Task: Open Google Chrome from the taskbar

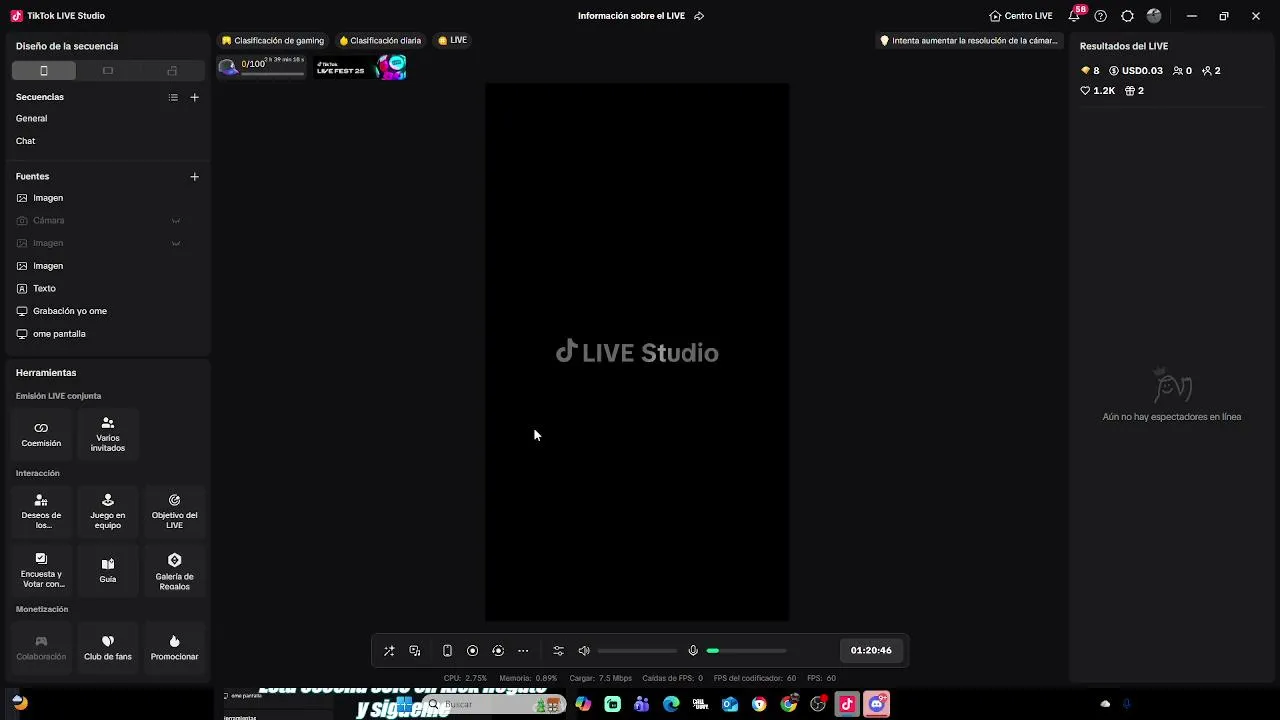Action: click(x=789, y=704)
